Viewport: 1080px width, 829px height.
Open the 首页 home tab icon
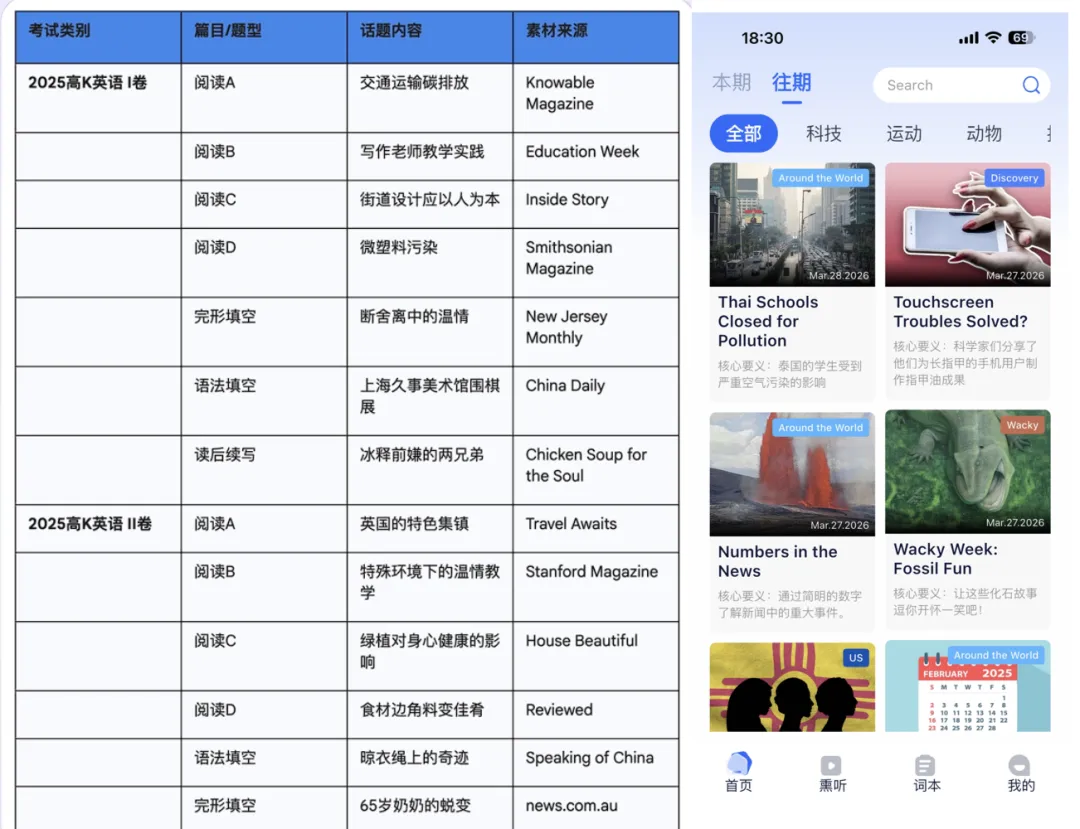pos(739,764)
